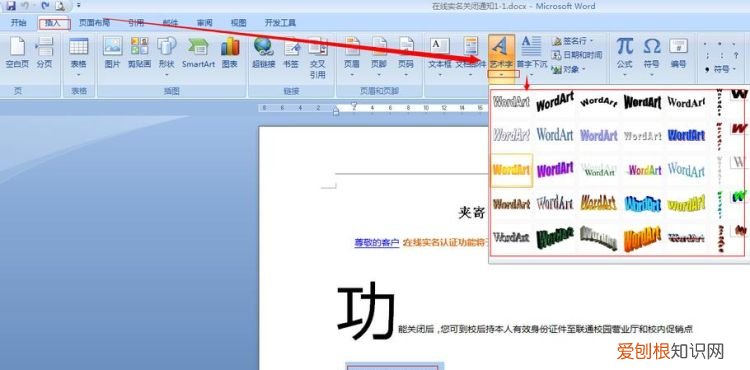Choose the purple-to-green rainbow WordArt style

pyautogui.click(x=644, y=170)
